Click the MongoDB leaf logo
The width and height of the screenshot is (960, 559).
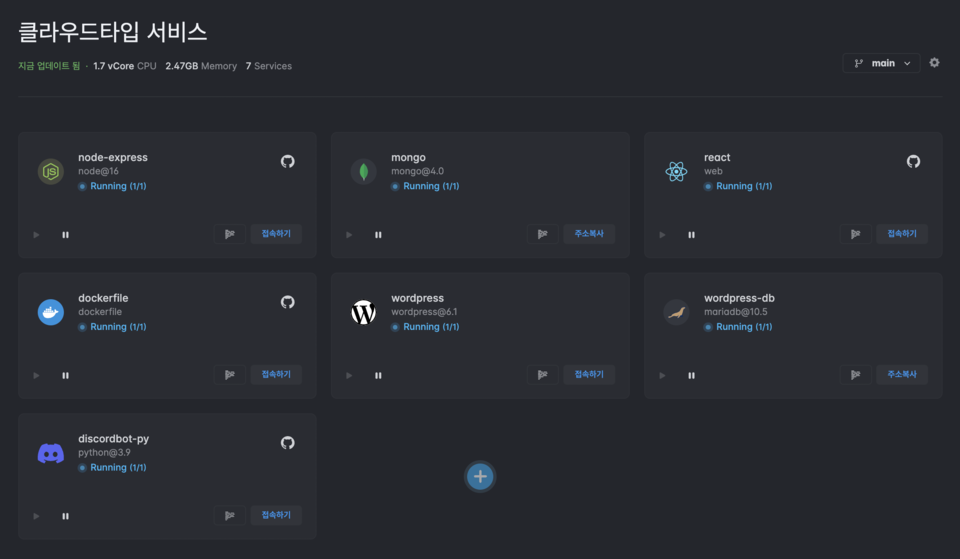coord(363,172)
